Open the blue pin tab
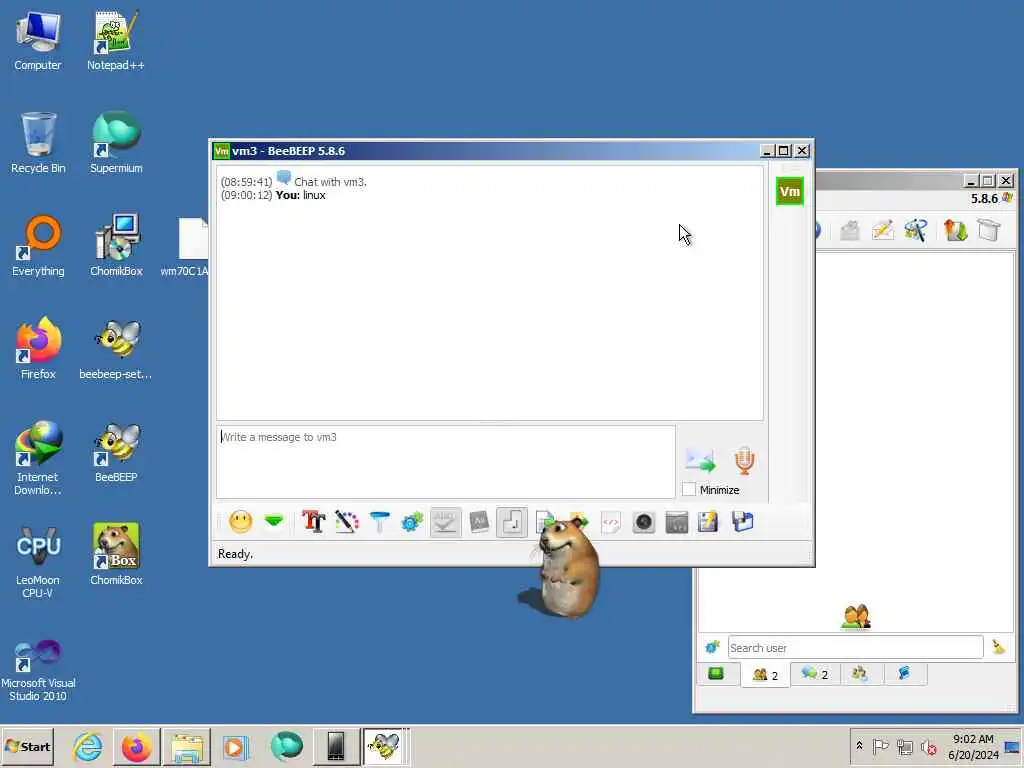1024x768 pixels. [904, 674]
